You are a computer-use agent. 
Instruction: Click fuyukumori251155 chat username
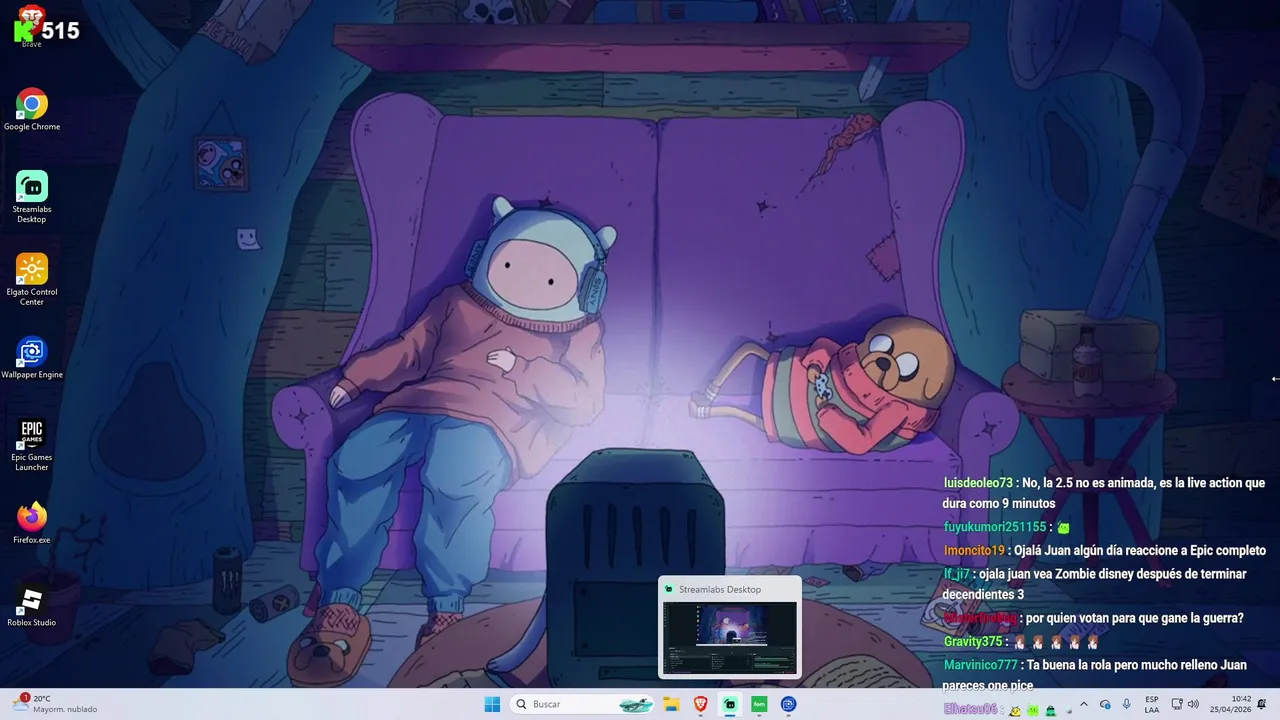click(995, 527)
